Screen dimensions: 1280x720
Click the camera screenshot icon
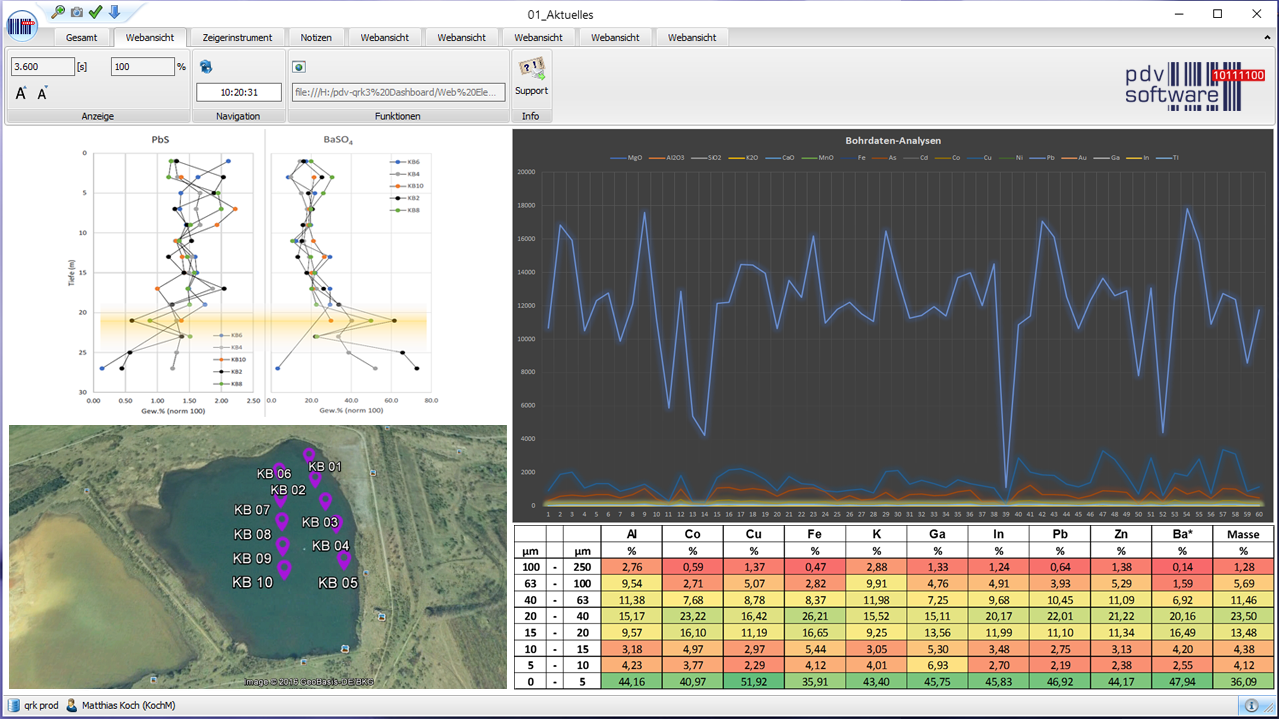[x=77, y=12]
